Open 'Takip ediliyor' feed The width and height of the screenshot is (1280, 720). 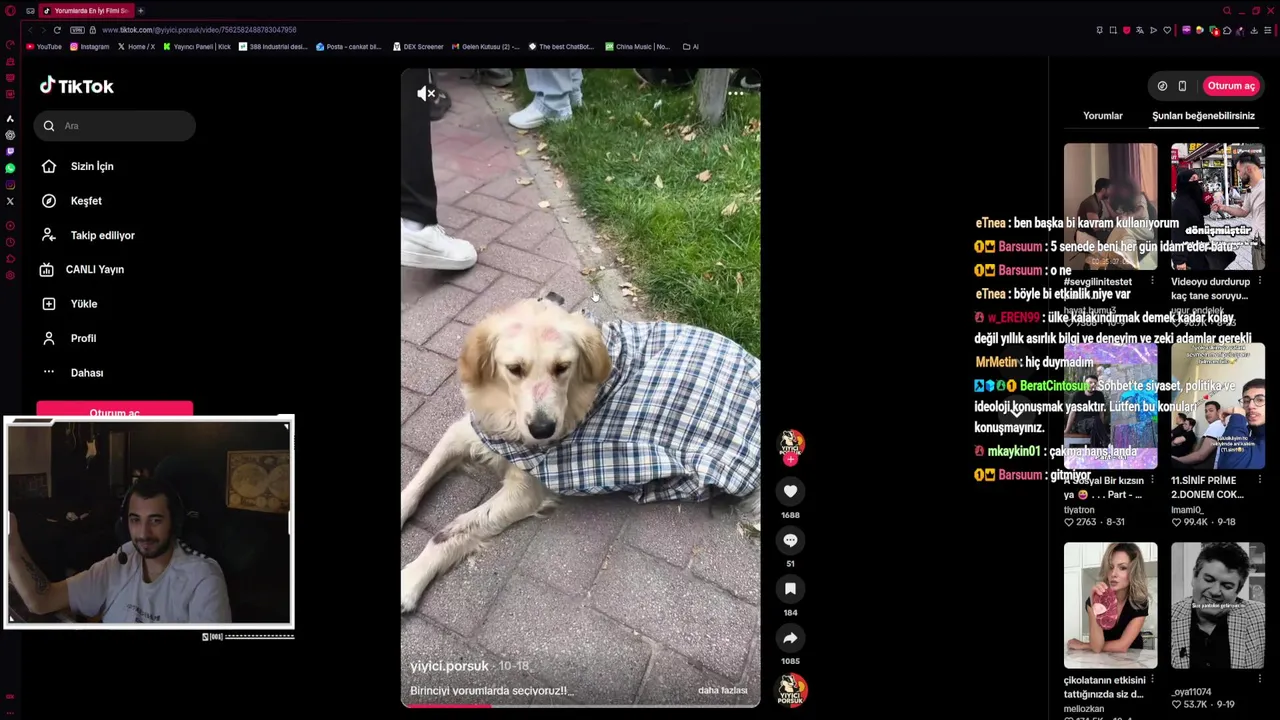[102, 235]
